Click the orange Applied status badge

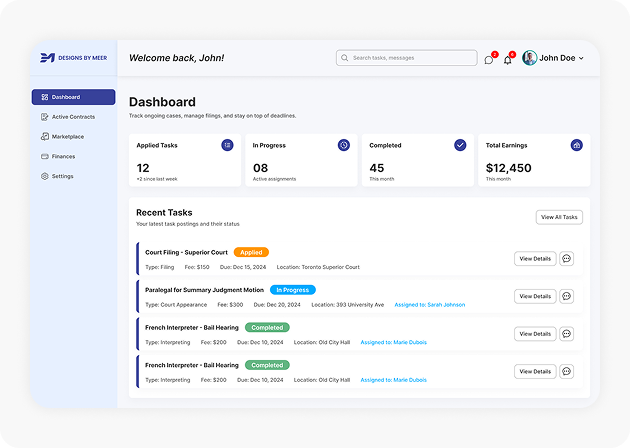[251, 252]
